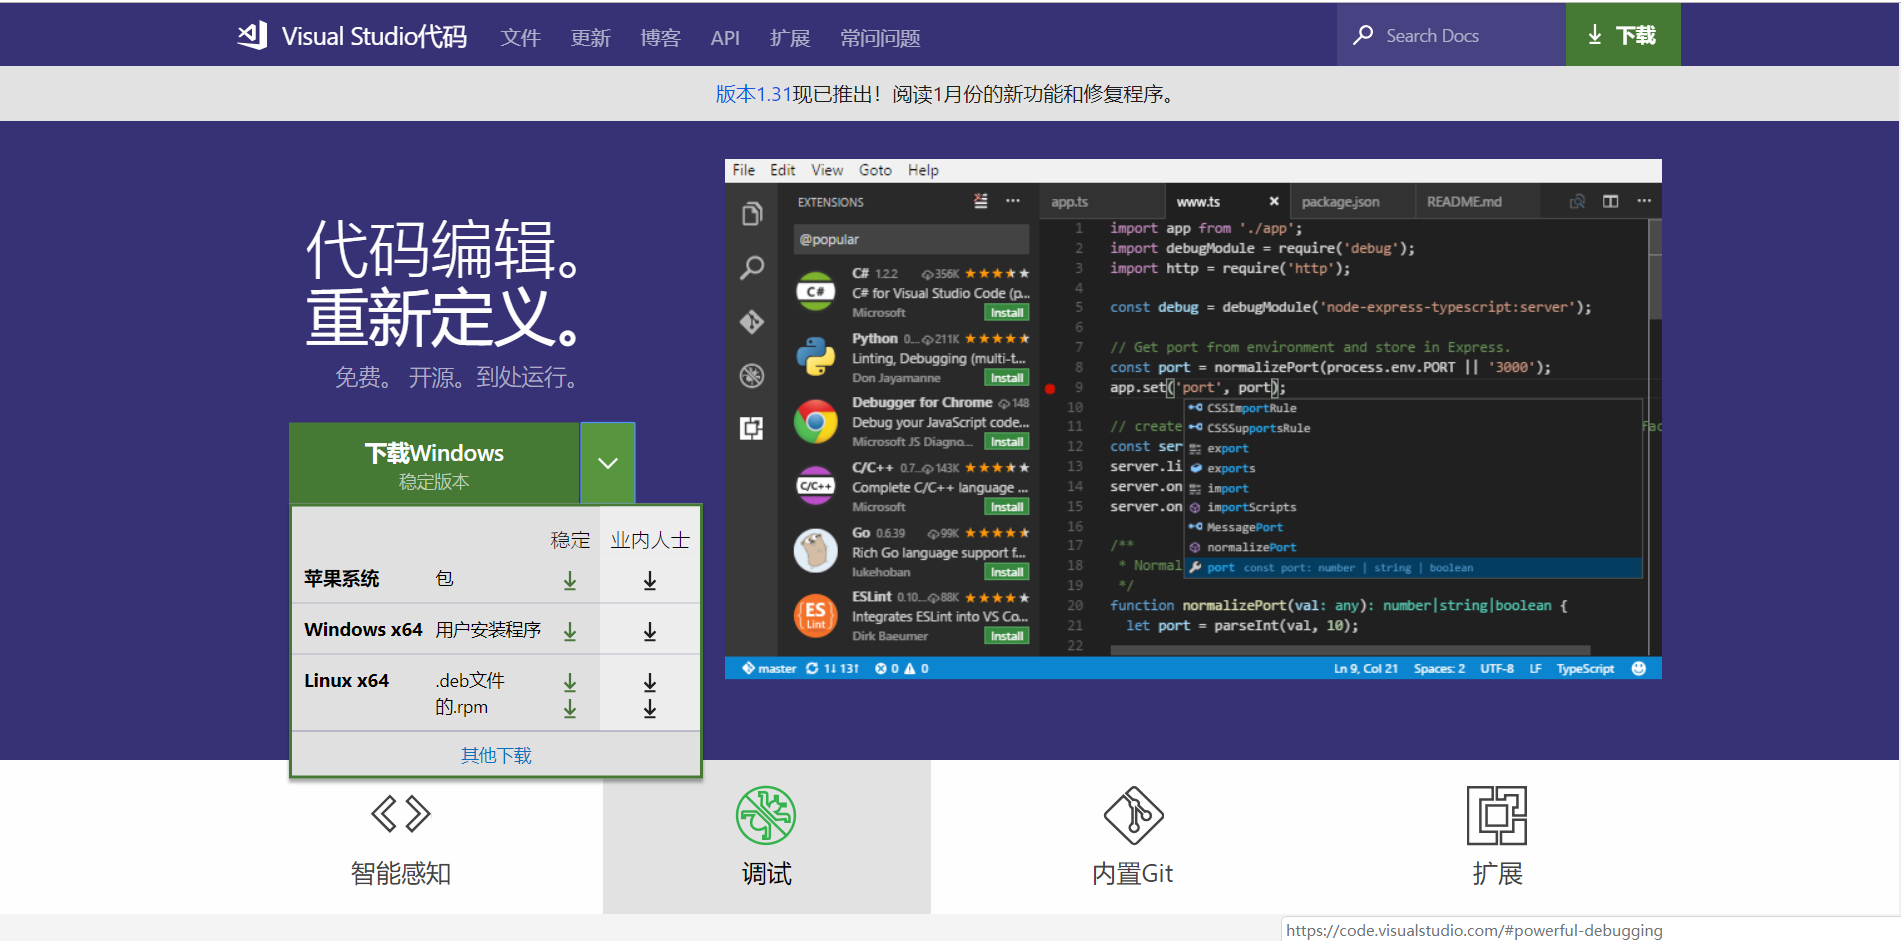This screenshot has width=1901, height=941.
Task: Download stable Windows x64 user installer
Action: click(x=570, y=631)
